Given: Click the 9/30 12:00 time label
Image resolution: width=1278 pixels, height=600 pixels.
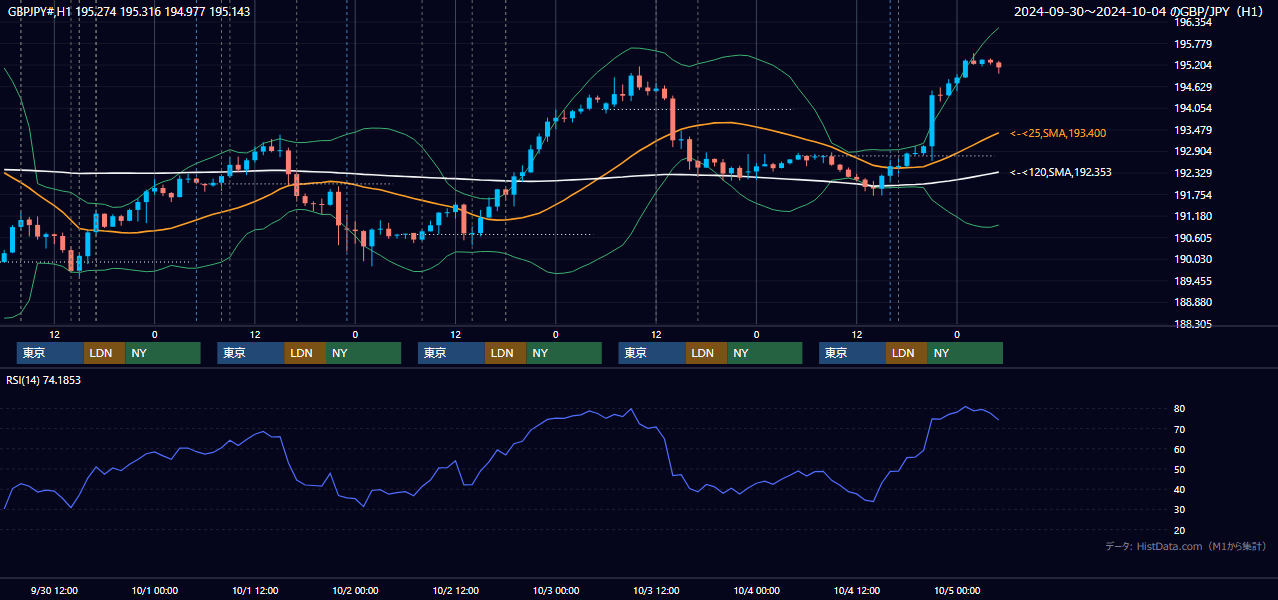Looking at the screenshot, I should (x=55, y=591).
